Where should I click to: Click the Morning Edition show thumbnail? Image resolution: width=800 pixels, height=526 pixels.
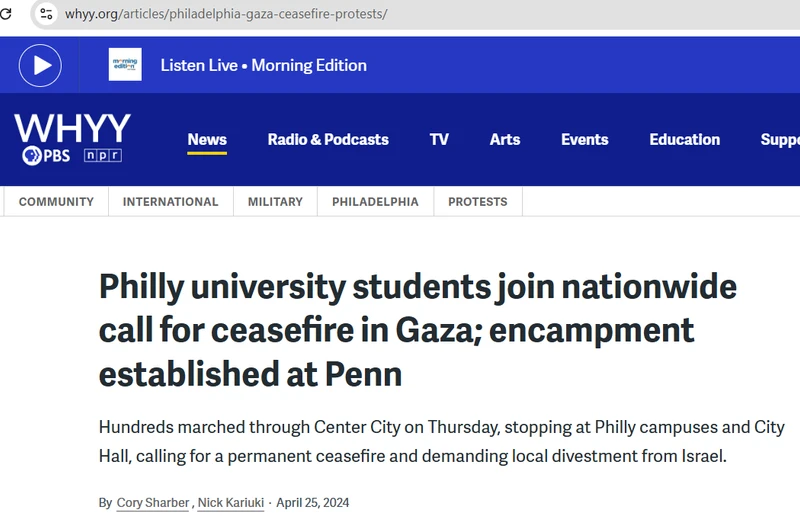tap(125, 65)
